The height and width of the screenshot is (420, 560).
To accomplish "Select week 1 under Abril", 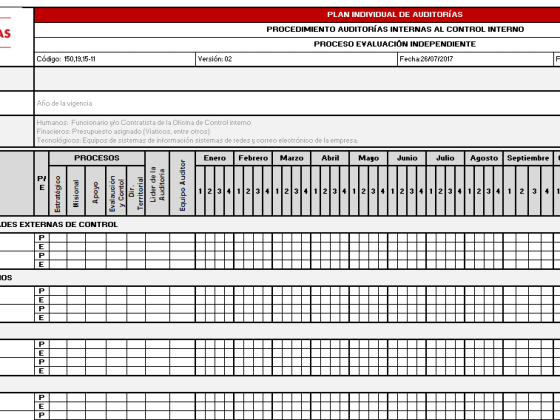I will [316, 191].
